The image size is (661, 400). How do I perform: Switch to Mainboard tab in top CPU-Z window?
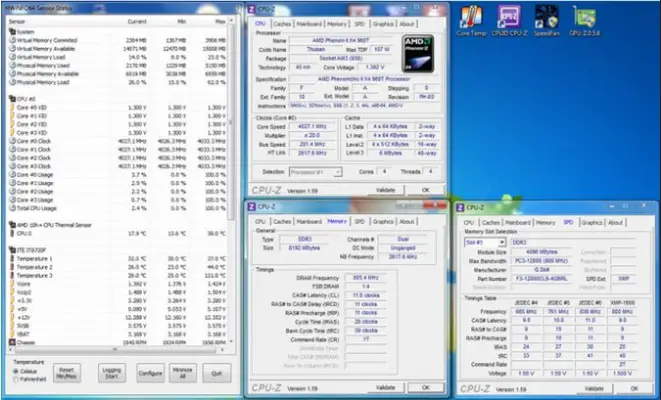point(309,24)
